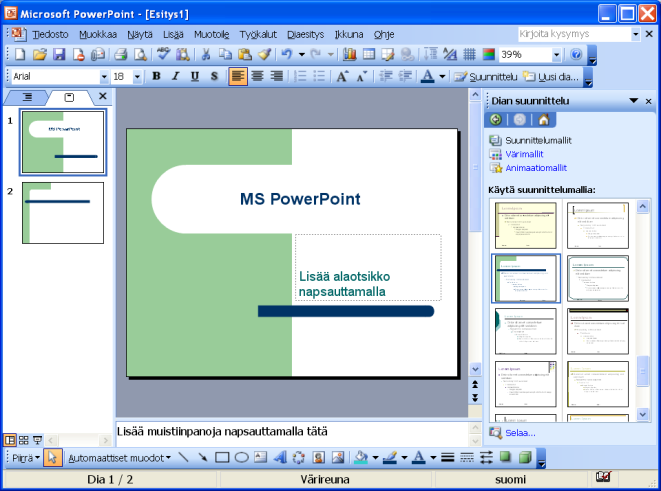Viewport: 661px width, 491px height.
Task: Toggle italic formatting
Action: 176,76
